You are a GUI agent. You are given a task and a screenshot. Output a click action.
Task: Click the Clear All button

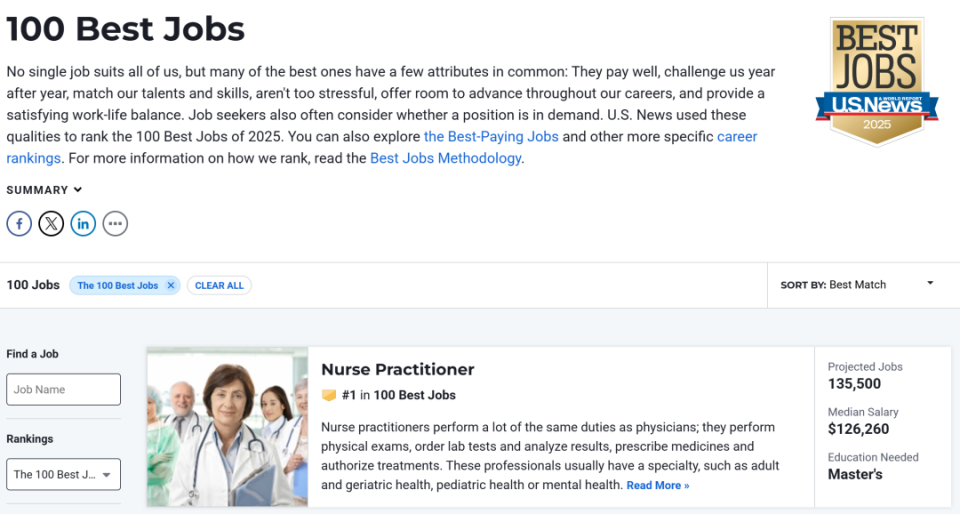(x=219, y=285)
